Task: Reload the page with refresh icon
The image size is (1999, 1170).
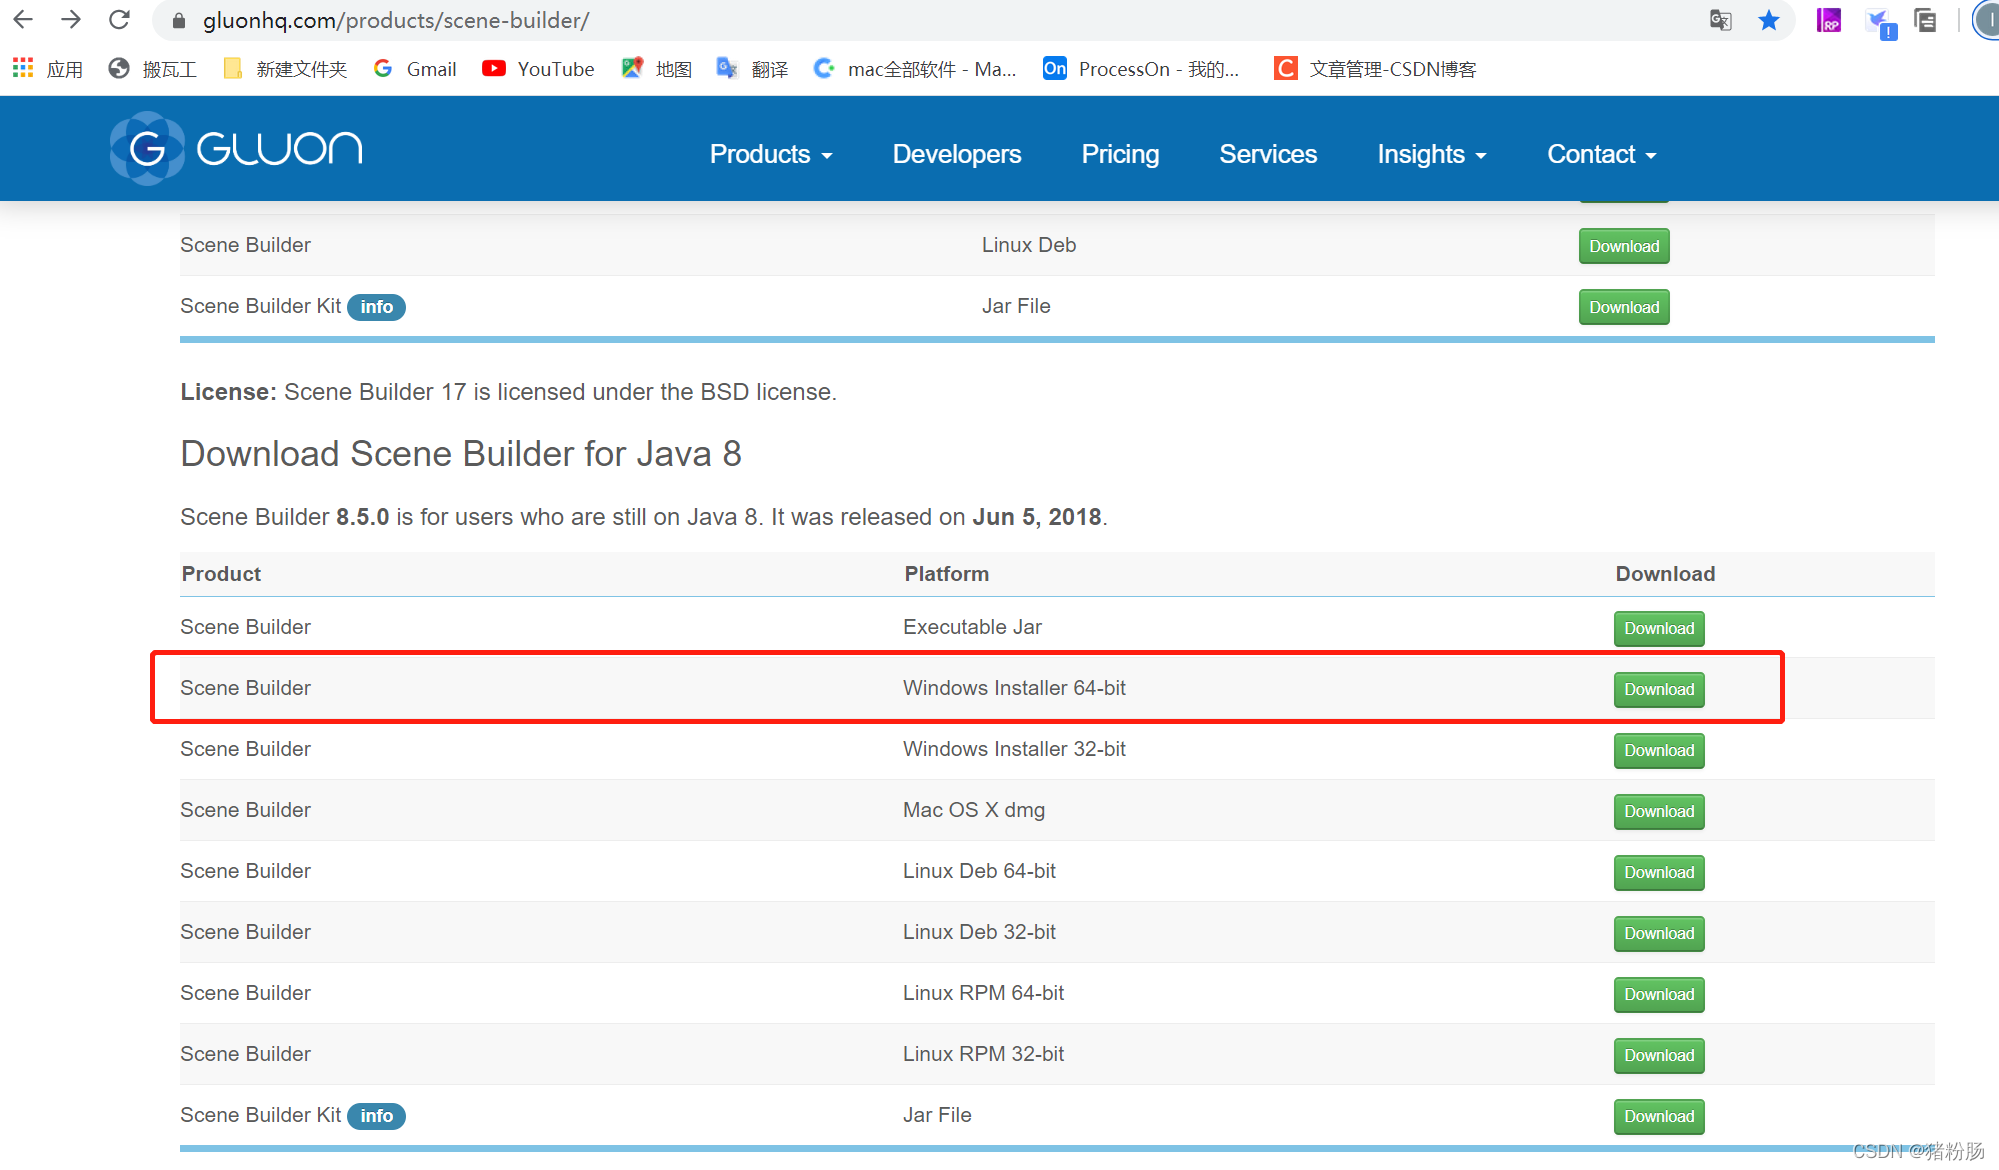Action: (x=119, y=20)
